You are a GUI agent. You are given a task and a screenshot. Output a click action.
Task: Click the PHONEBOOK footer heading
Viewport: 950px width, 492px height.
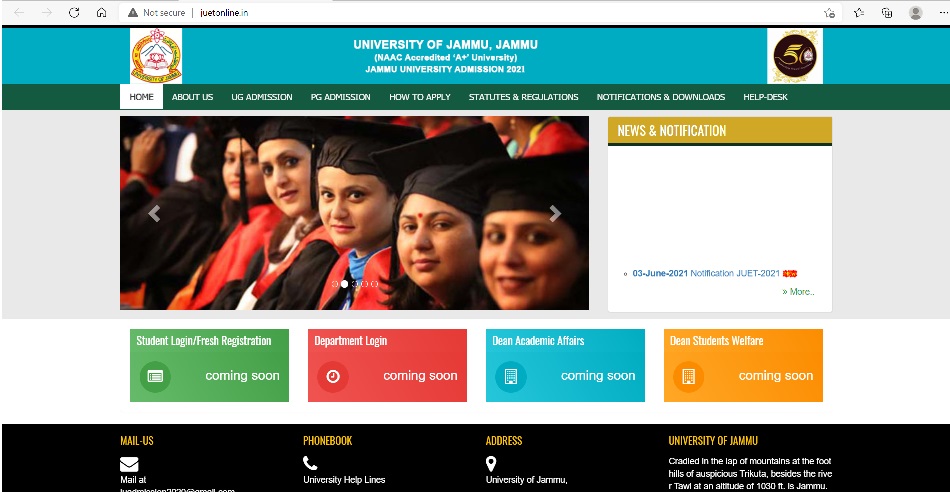328,441
